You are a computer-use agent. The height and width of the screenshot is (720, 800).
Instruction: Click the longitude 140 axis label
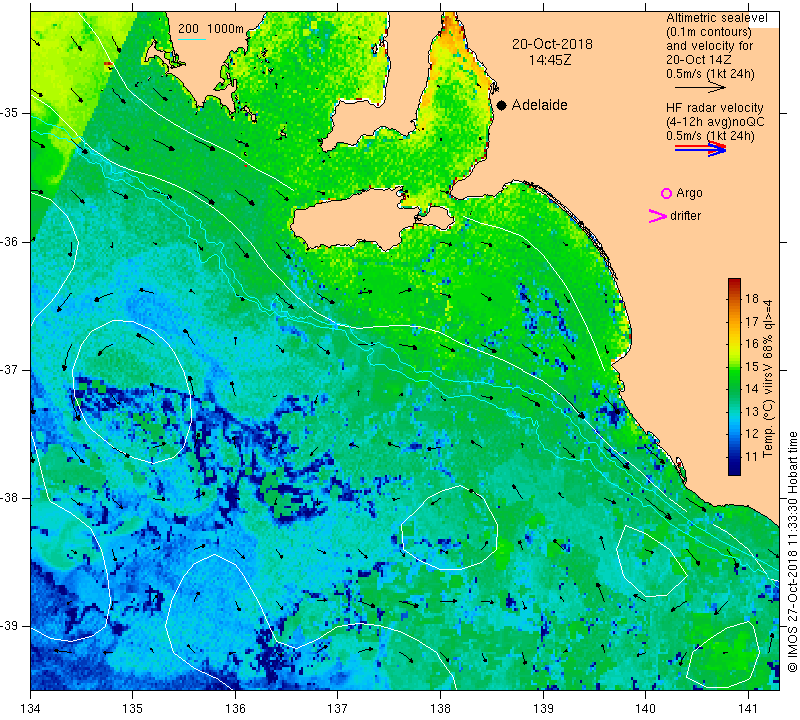(x=645, y=708)
